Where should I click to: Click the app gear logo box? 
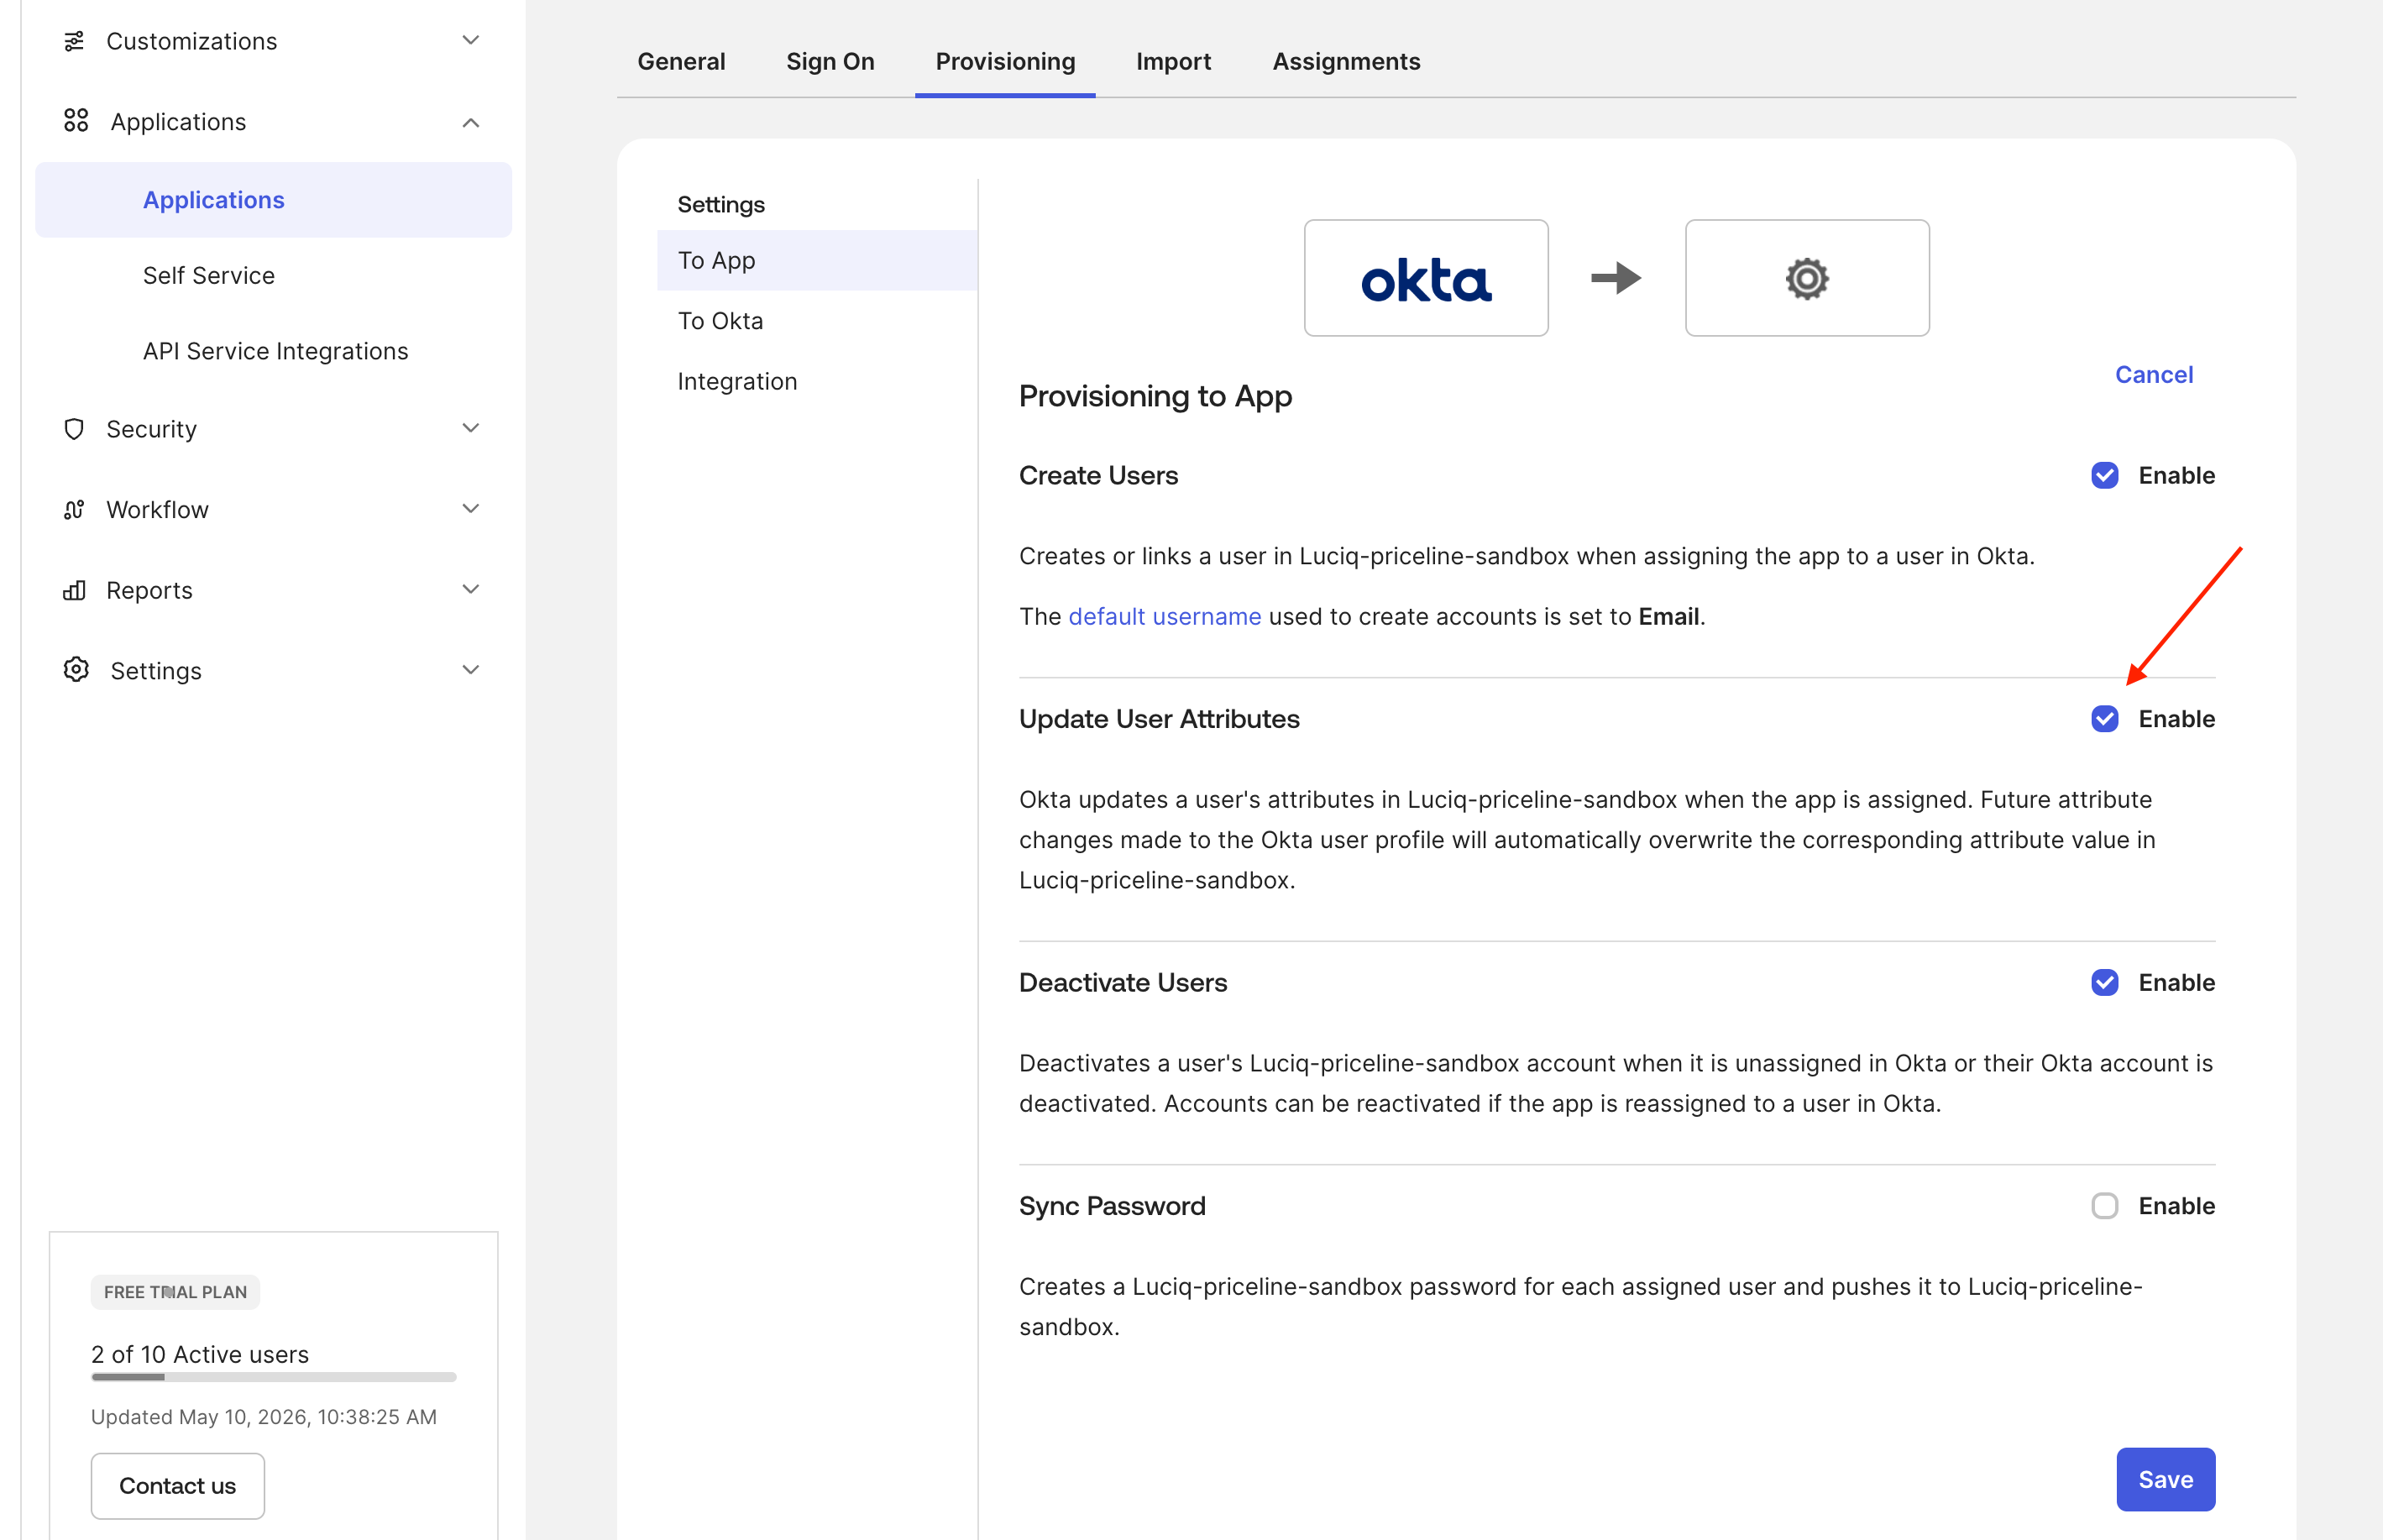tap(1807, 278)
